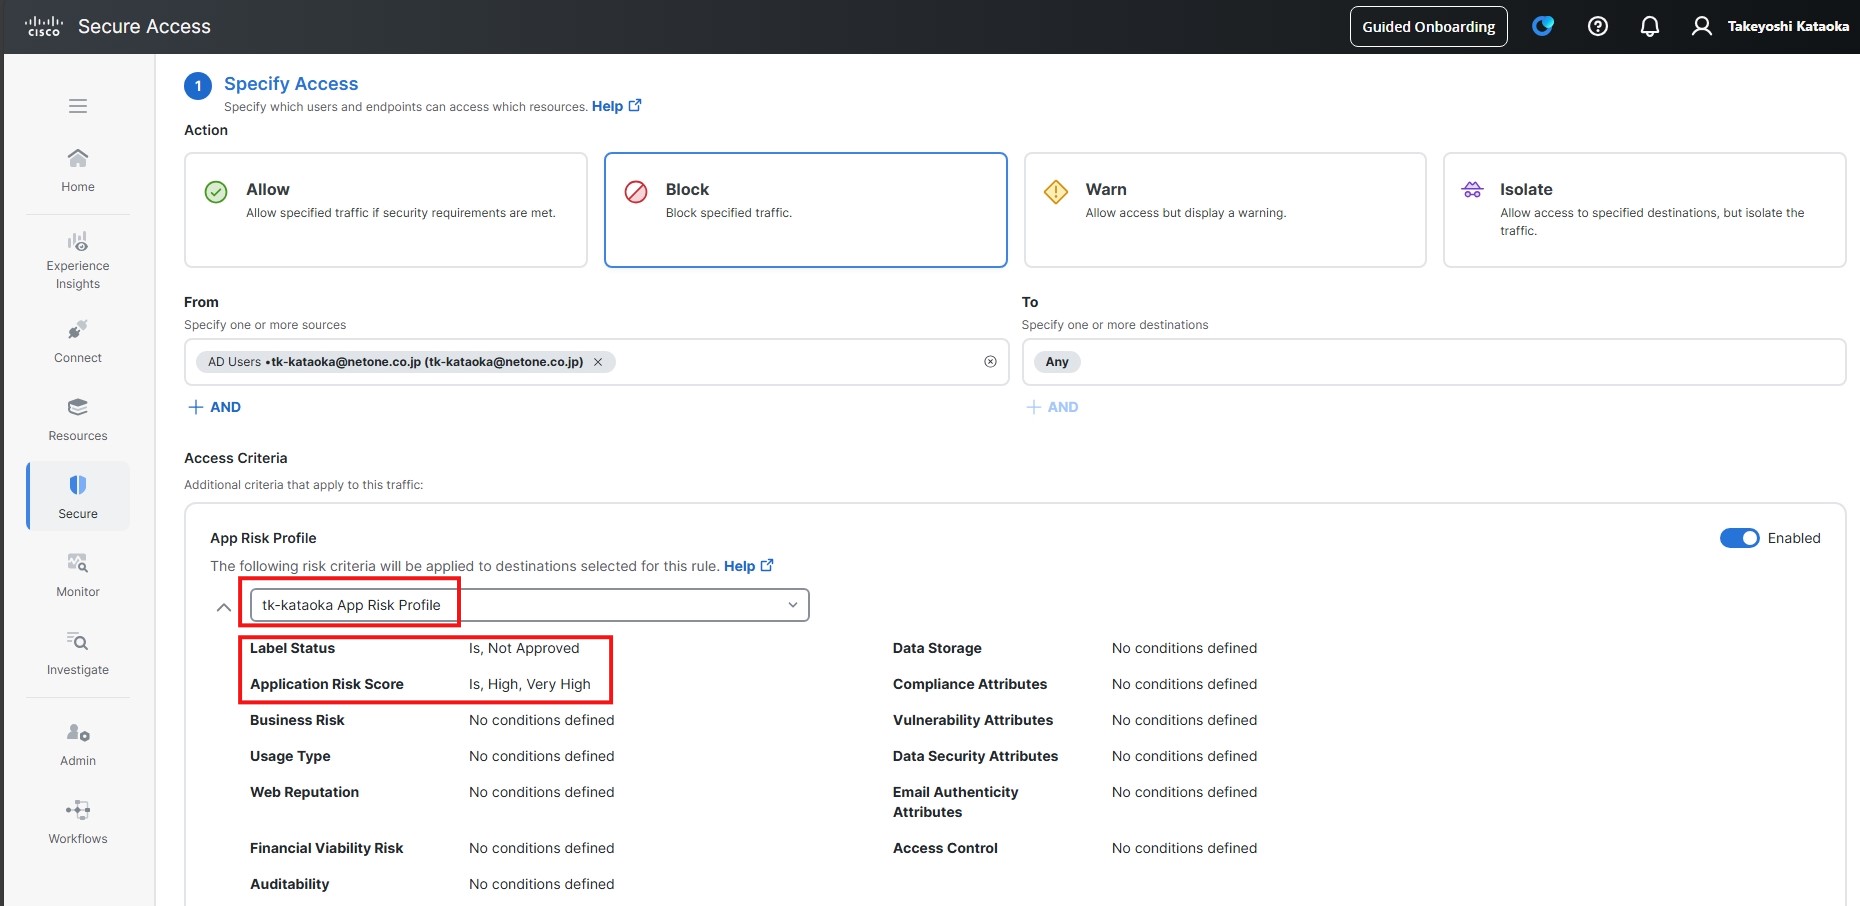The image size is (1860, 906).
Task: Open Experience Insights in sidebar
Action: click(x=78, y=259)
